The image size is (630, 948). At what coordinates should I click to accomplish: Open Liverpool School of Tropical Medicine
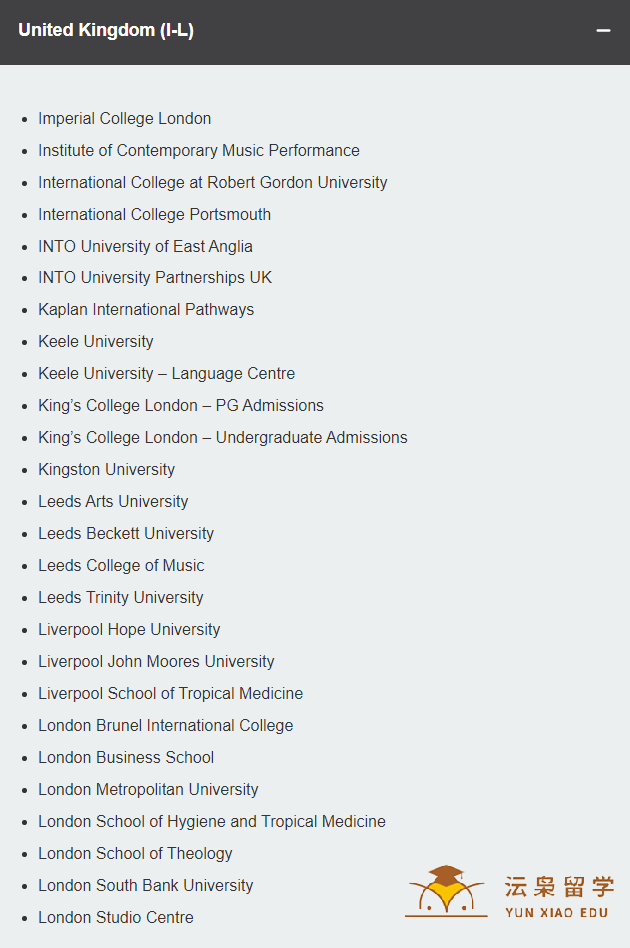click(170, 694)
